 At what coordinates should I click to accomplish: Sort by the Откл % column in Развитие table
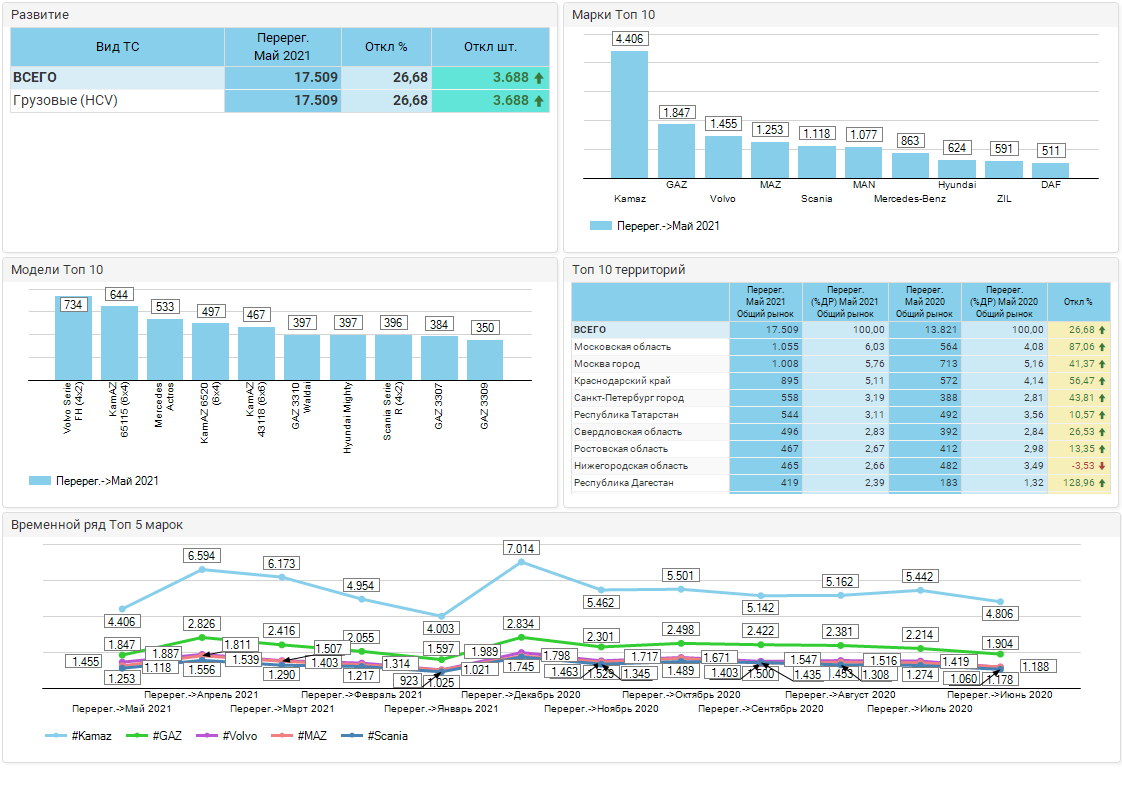(386, 47)
